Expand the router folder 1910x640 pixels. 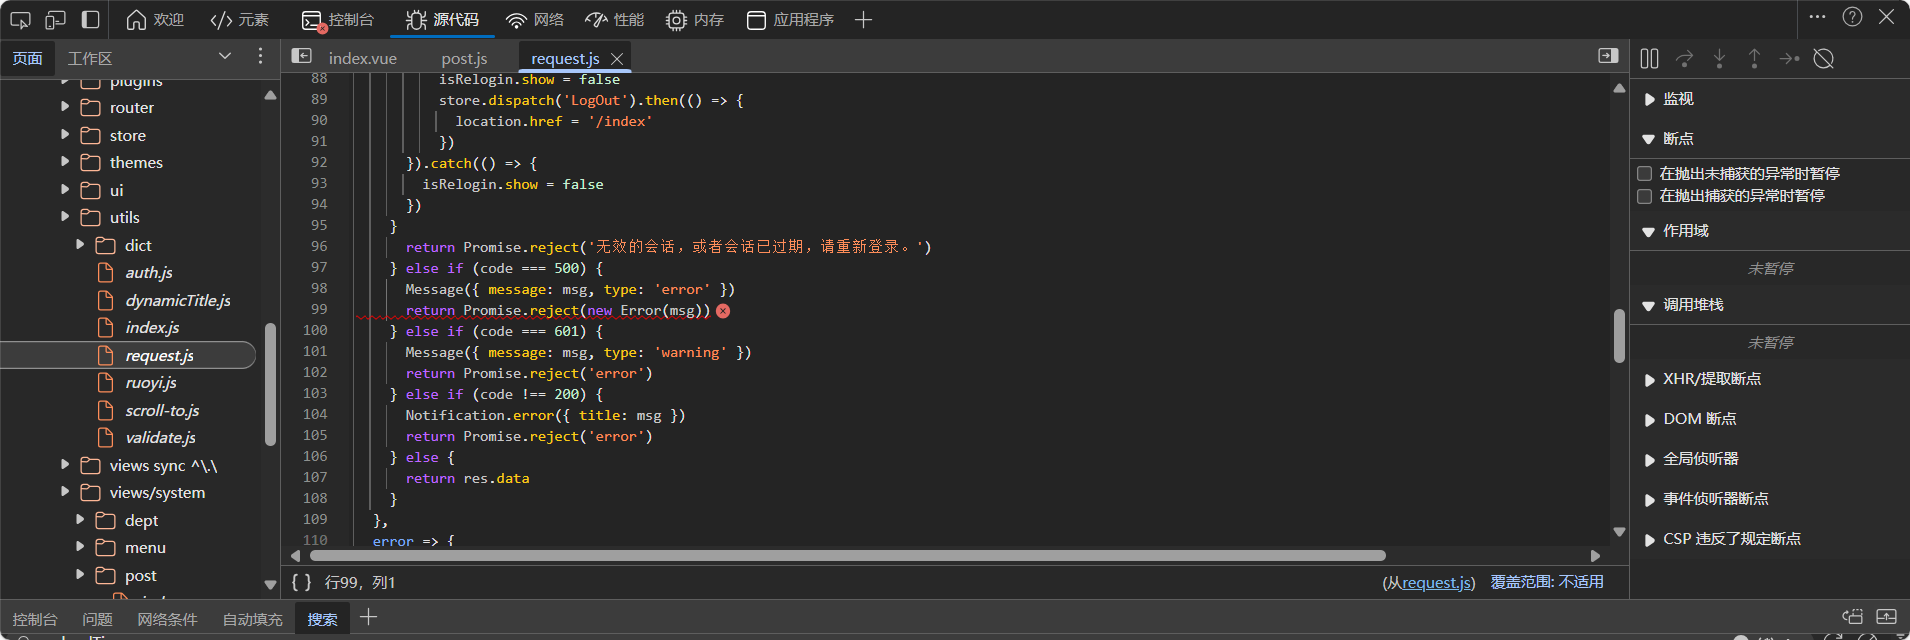pyautogui.click(x=65, y=107)
